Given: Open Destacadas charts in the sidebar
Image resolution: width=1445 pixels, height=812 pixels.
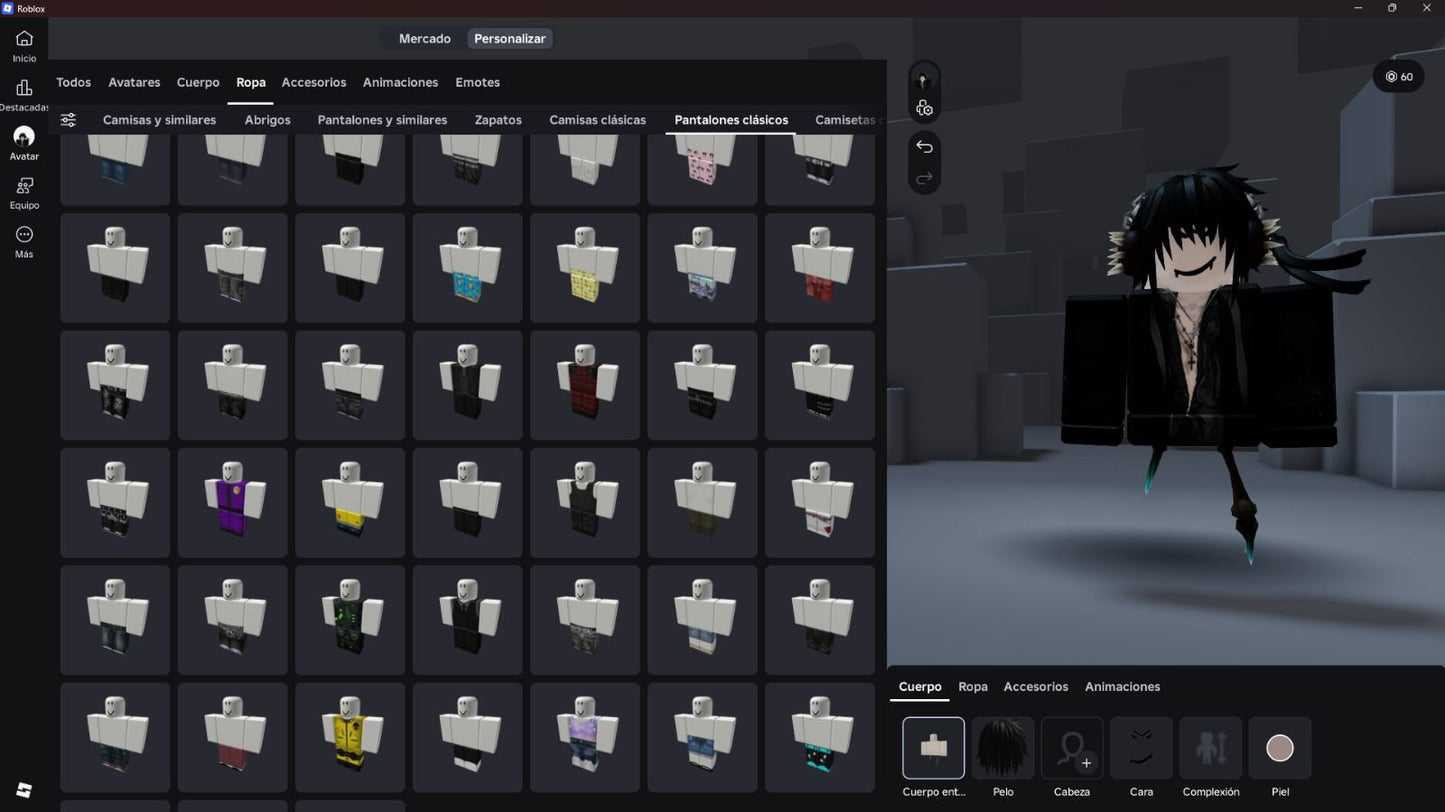Looking at the screenshot, I should pos(24,95).
